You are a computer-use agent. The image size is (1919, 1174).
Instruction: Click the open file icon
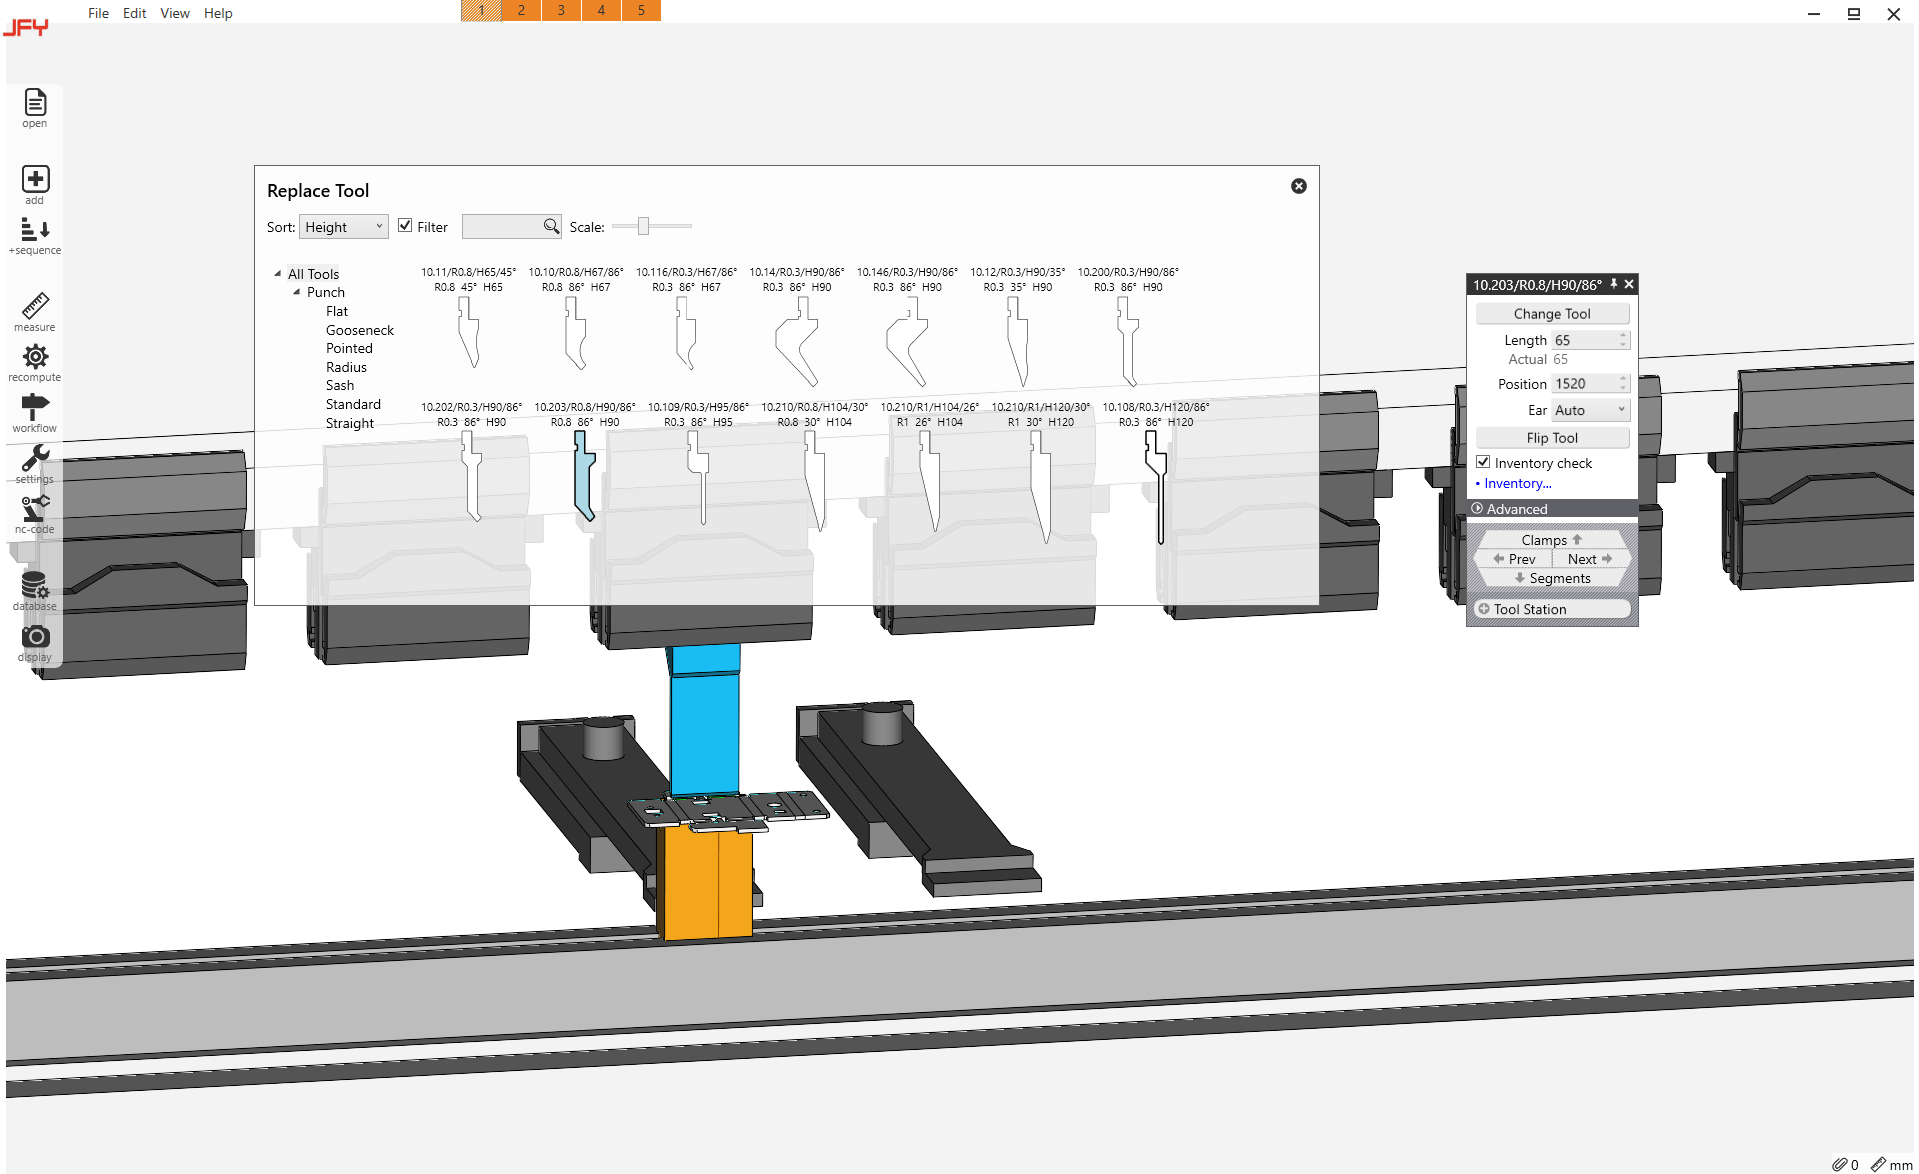click(35, 103)
